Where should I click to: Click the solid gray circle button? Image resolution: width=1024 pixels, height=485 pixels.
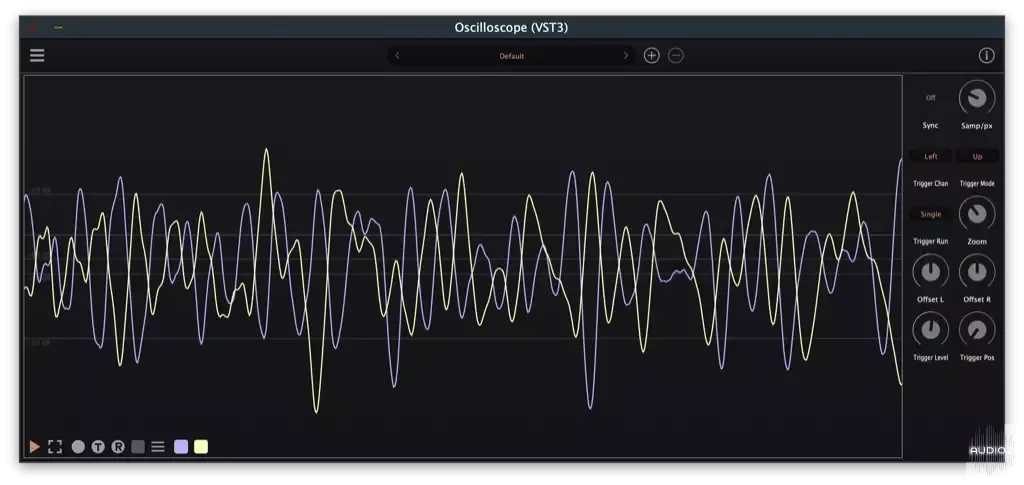coord(78,446)
